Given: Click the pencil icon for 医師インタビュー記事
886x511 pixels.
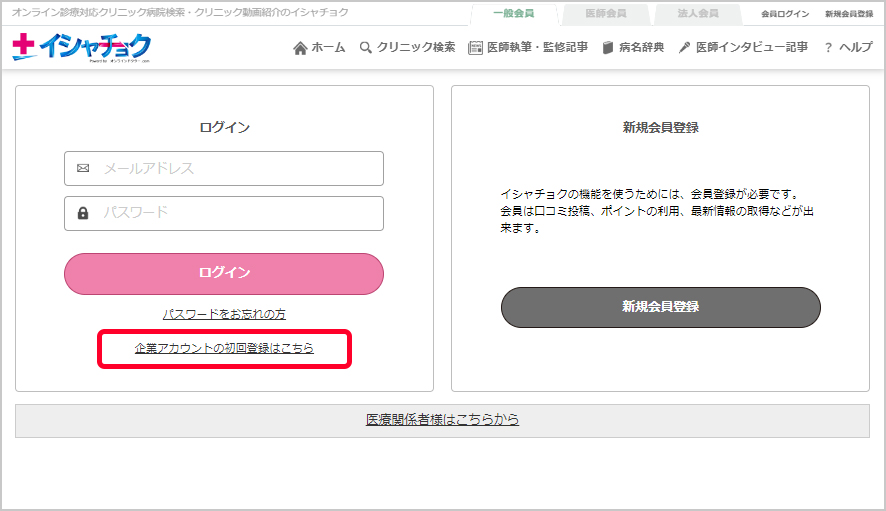Looking at the screenshot, I should coord(685,48).
